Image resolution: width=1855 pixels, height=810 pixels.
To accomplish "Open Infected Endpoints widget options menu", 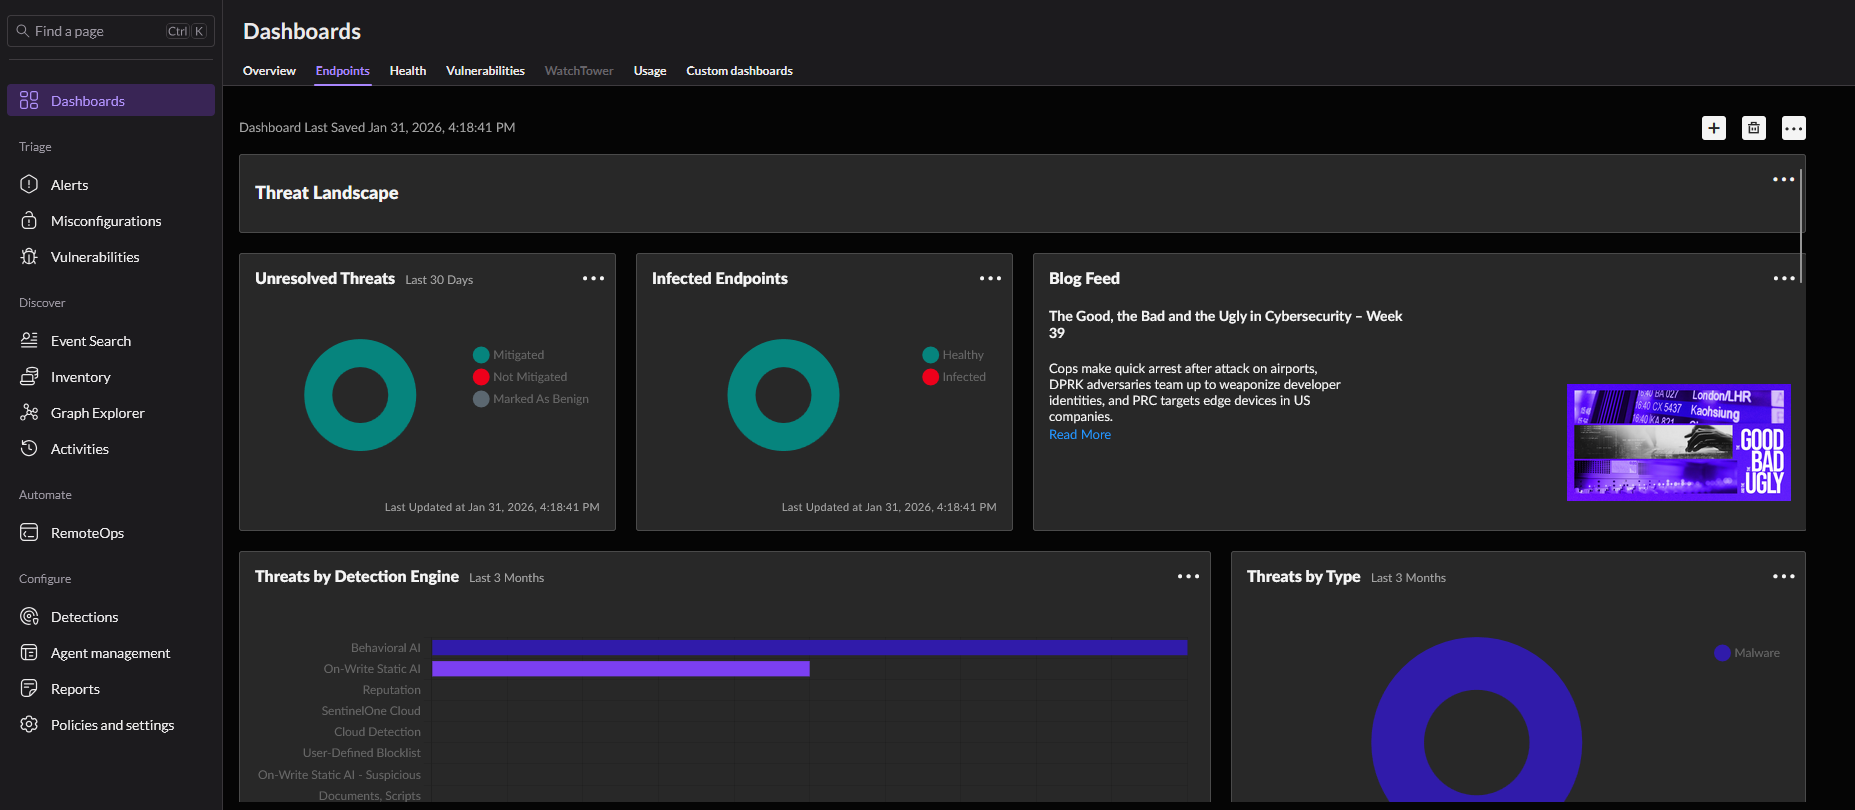I will point(990,279).
